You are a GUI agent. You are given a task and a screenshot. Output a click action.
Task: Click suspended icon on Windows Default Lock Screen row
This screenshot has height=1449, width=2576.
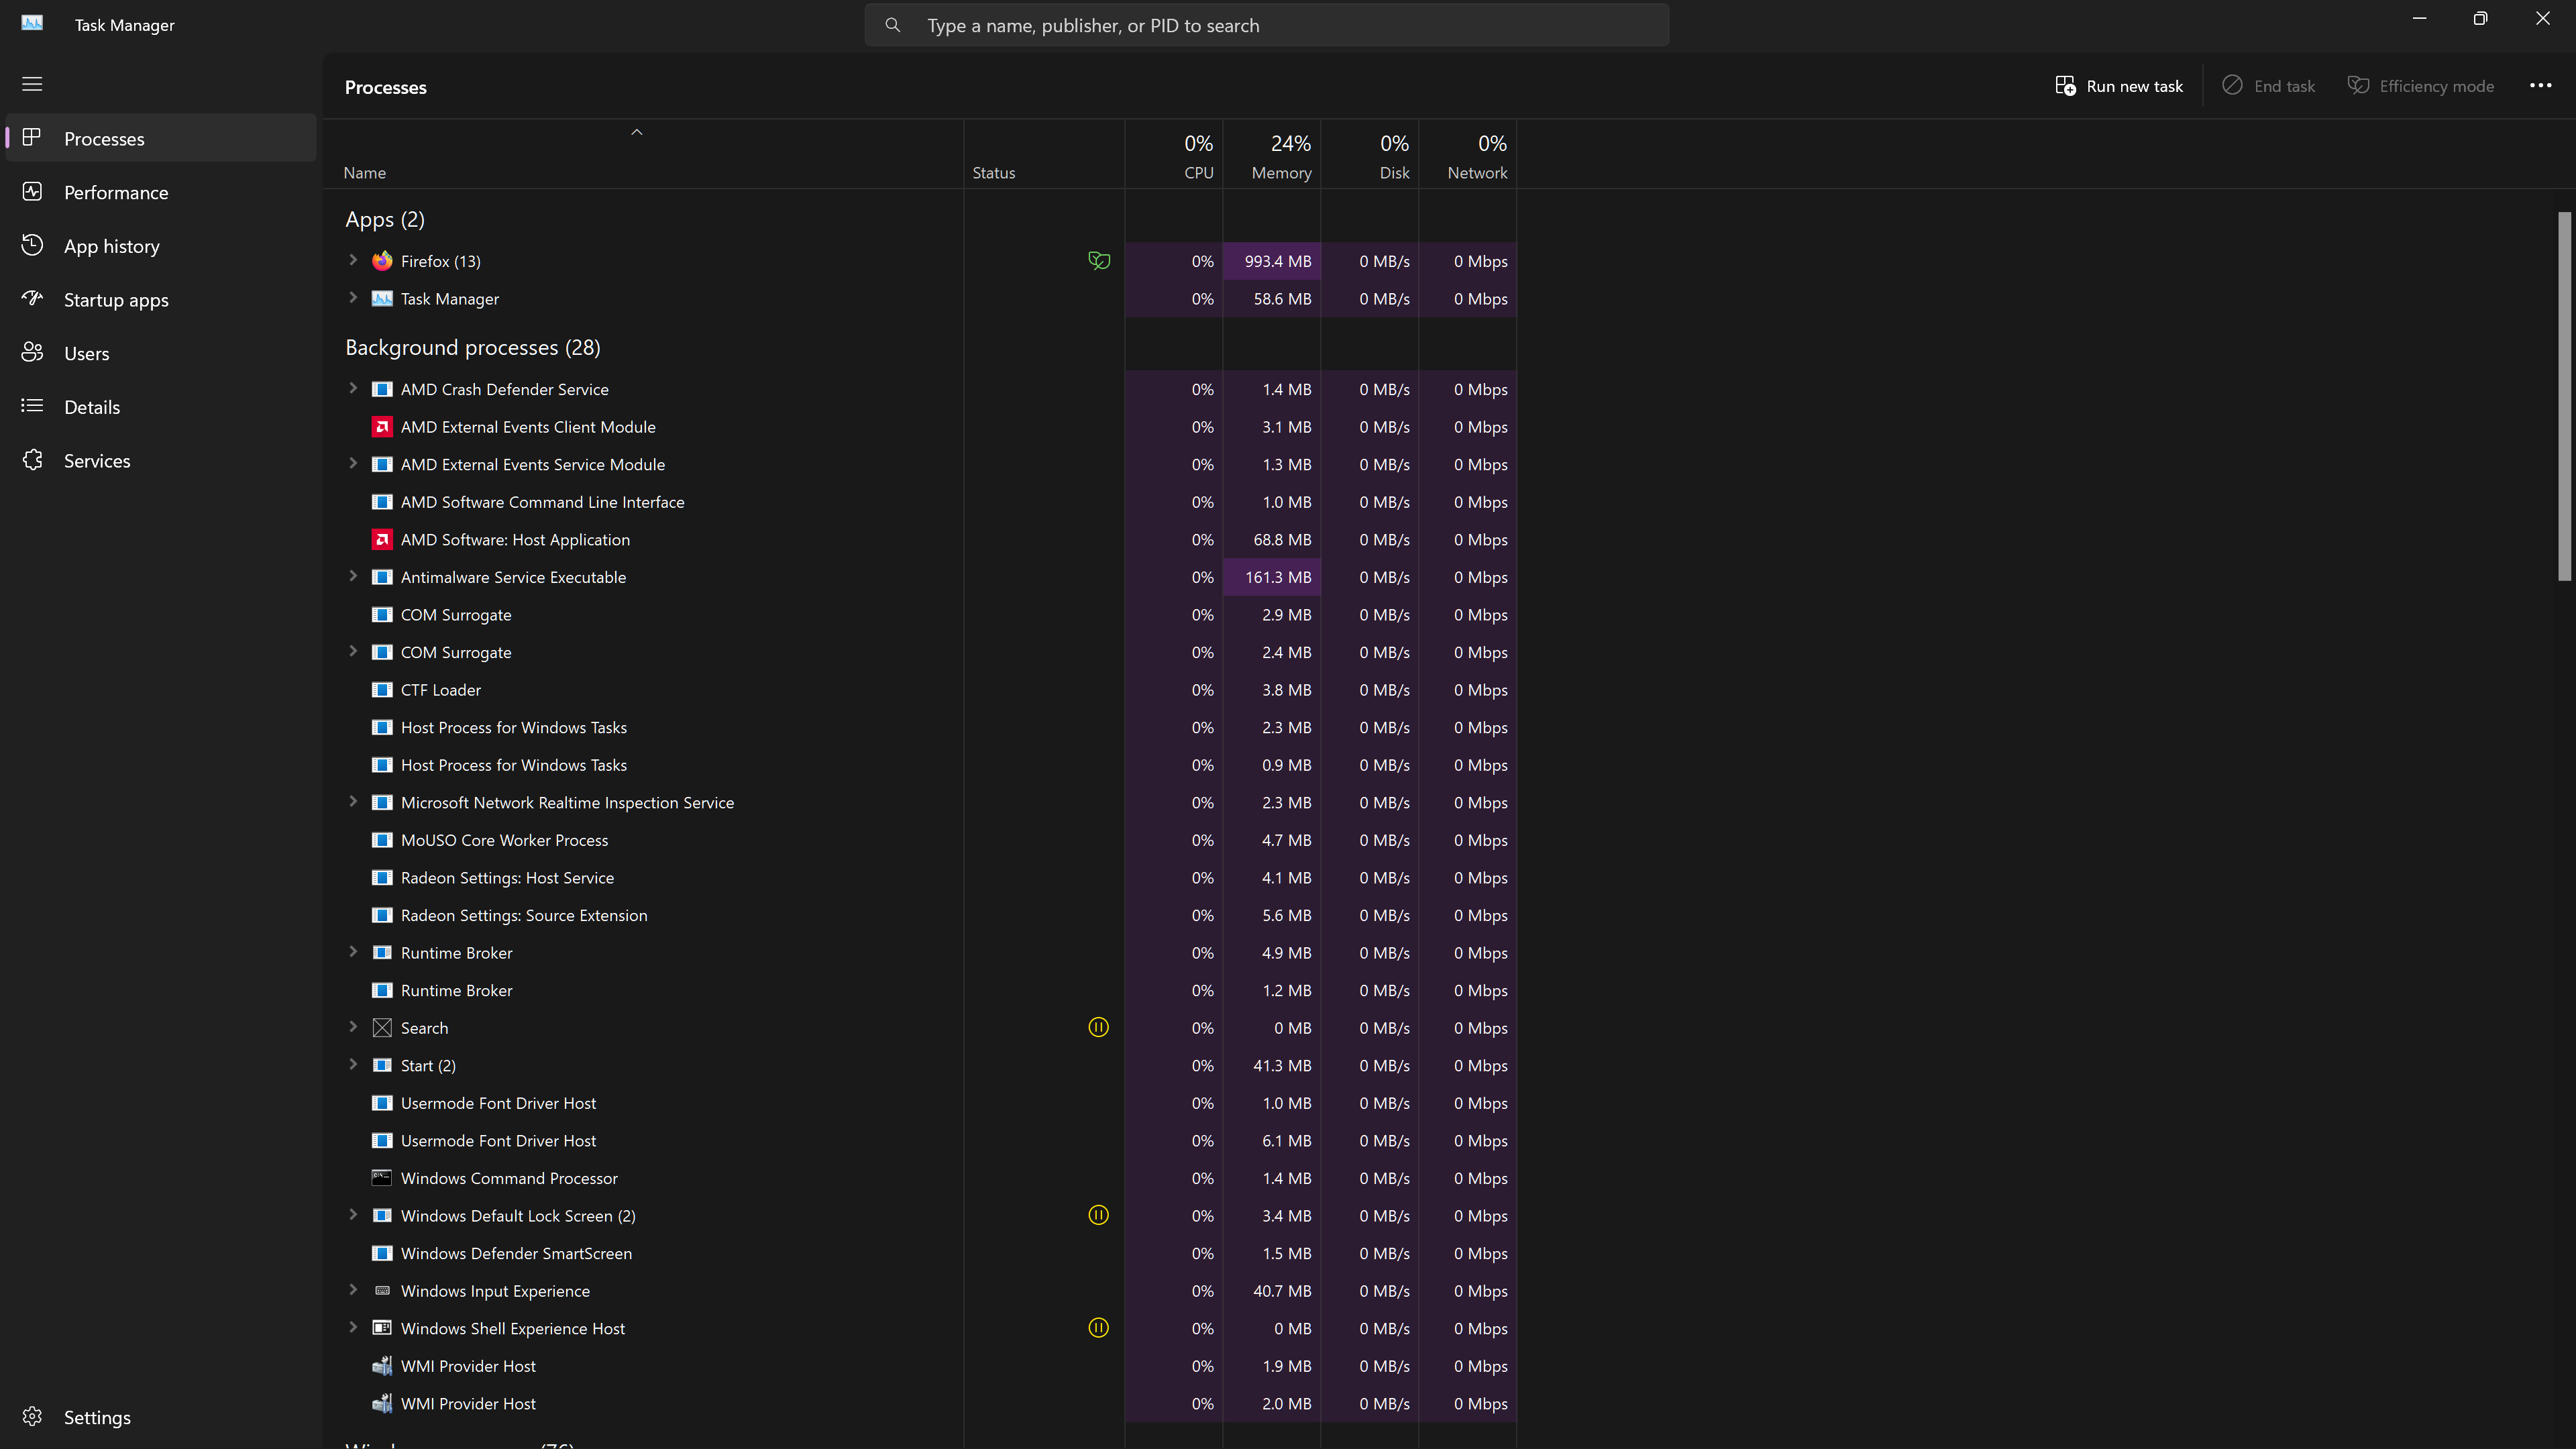pos(1098,1215)
